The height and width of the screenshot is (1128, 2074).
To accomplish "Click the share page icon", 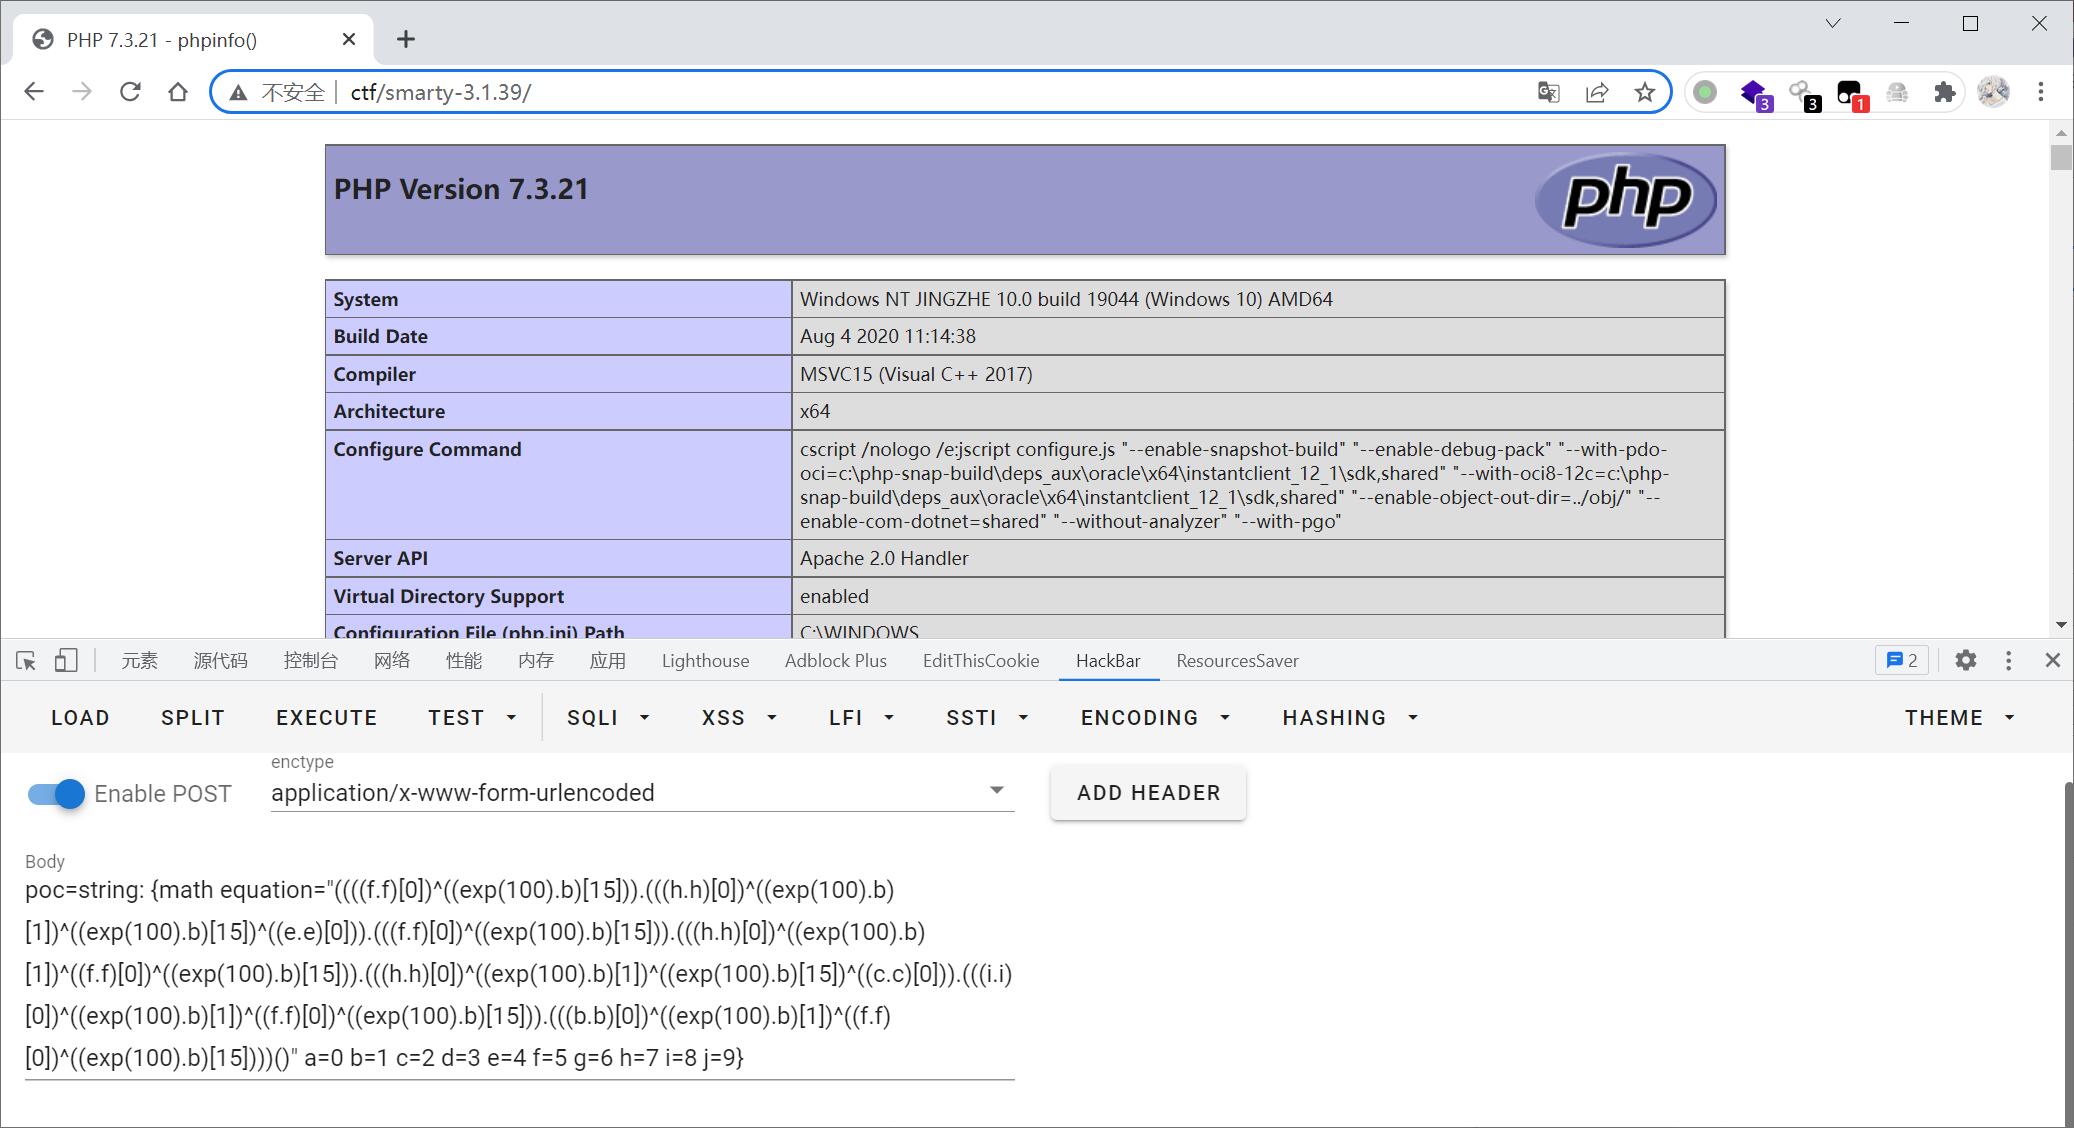I will [1597, 93].
